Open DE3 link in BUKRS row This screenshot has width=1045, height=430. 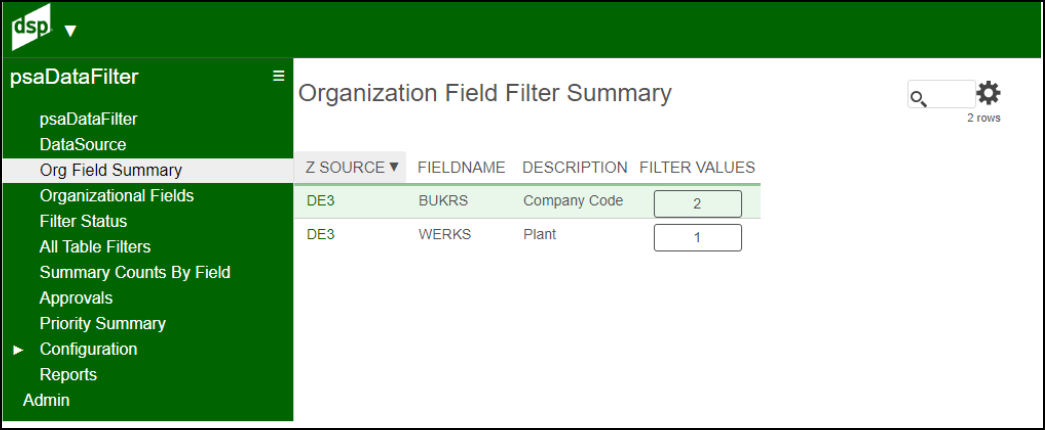(321, 201)
